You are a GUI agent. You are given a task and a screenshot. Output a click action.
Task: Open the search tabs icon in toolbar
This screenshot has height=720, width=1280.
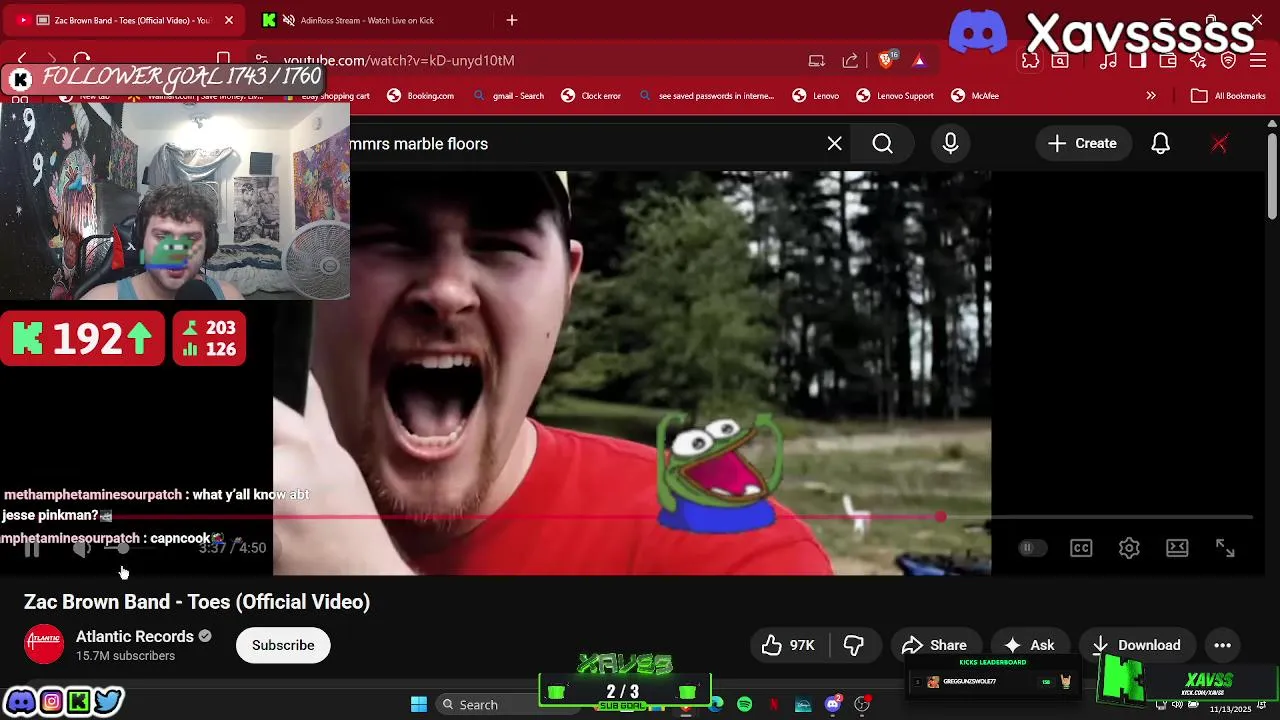tap(1060, 61)
